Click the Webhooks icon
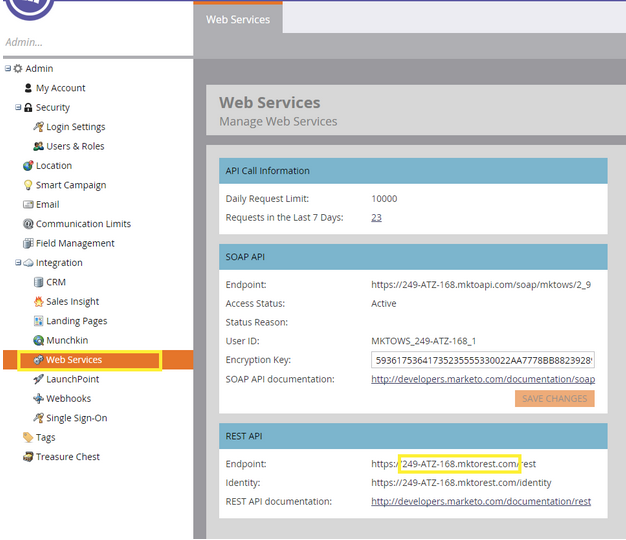 point(38,399)
